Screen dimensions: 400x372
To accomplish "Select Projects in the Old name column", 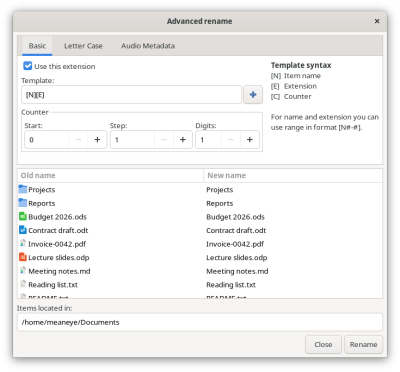I will point(42,190).
